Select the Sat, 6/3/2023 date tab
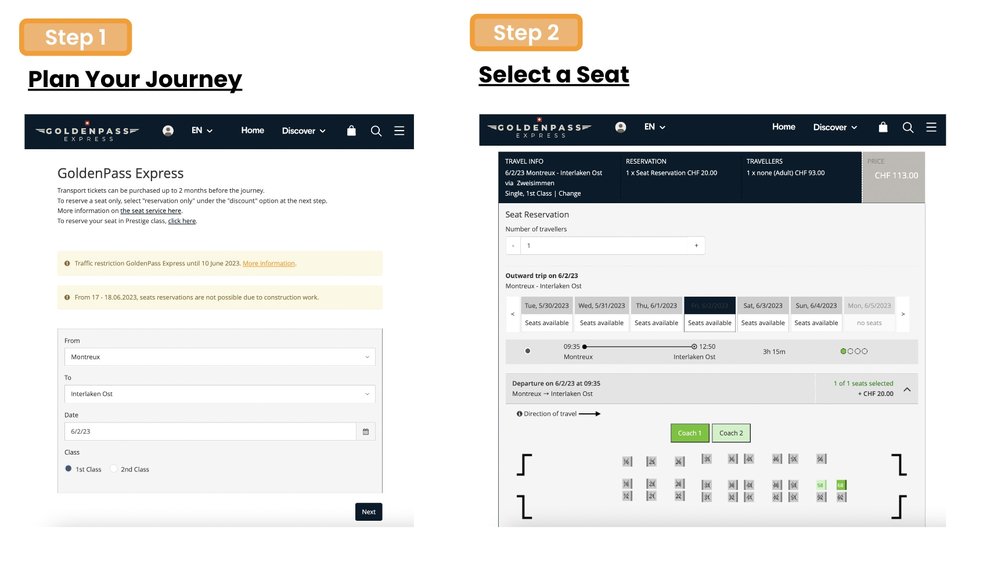 [x=763, y=314]
